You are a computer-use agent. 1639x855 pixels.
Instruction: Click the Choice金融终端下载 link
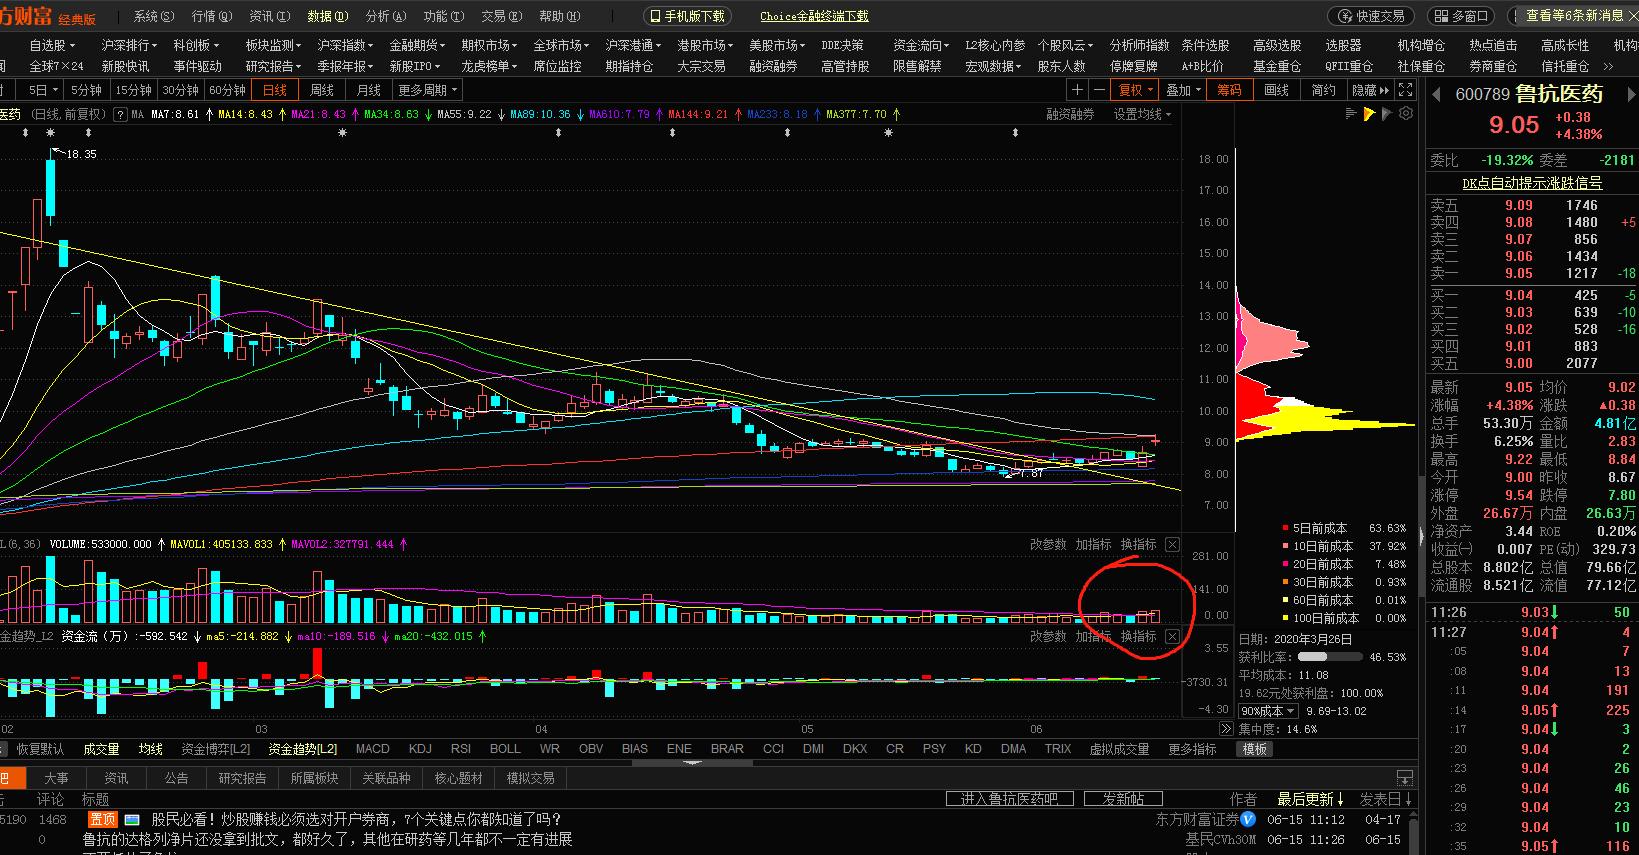[x=814, y=16]
